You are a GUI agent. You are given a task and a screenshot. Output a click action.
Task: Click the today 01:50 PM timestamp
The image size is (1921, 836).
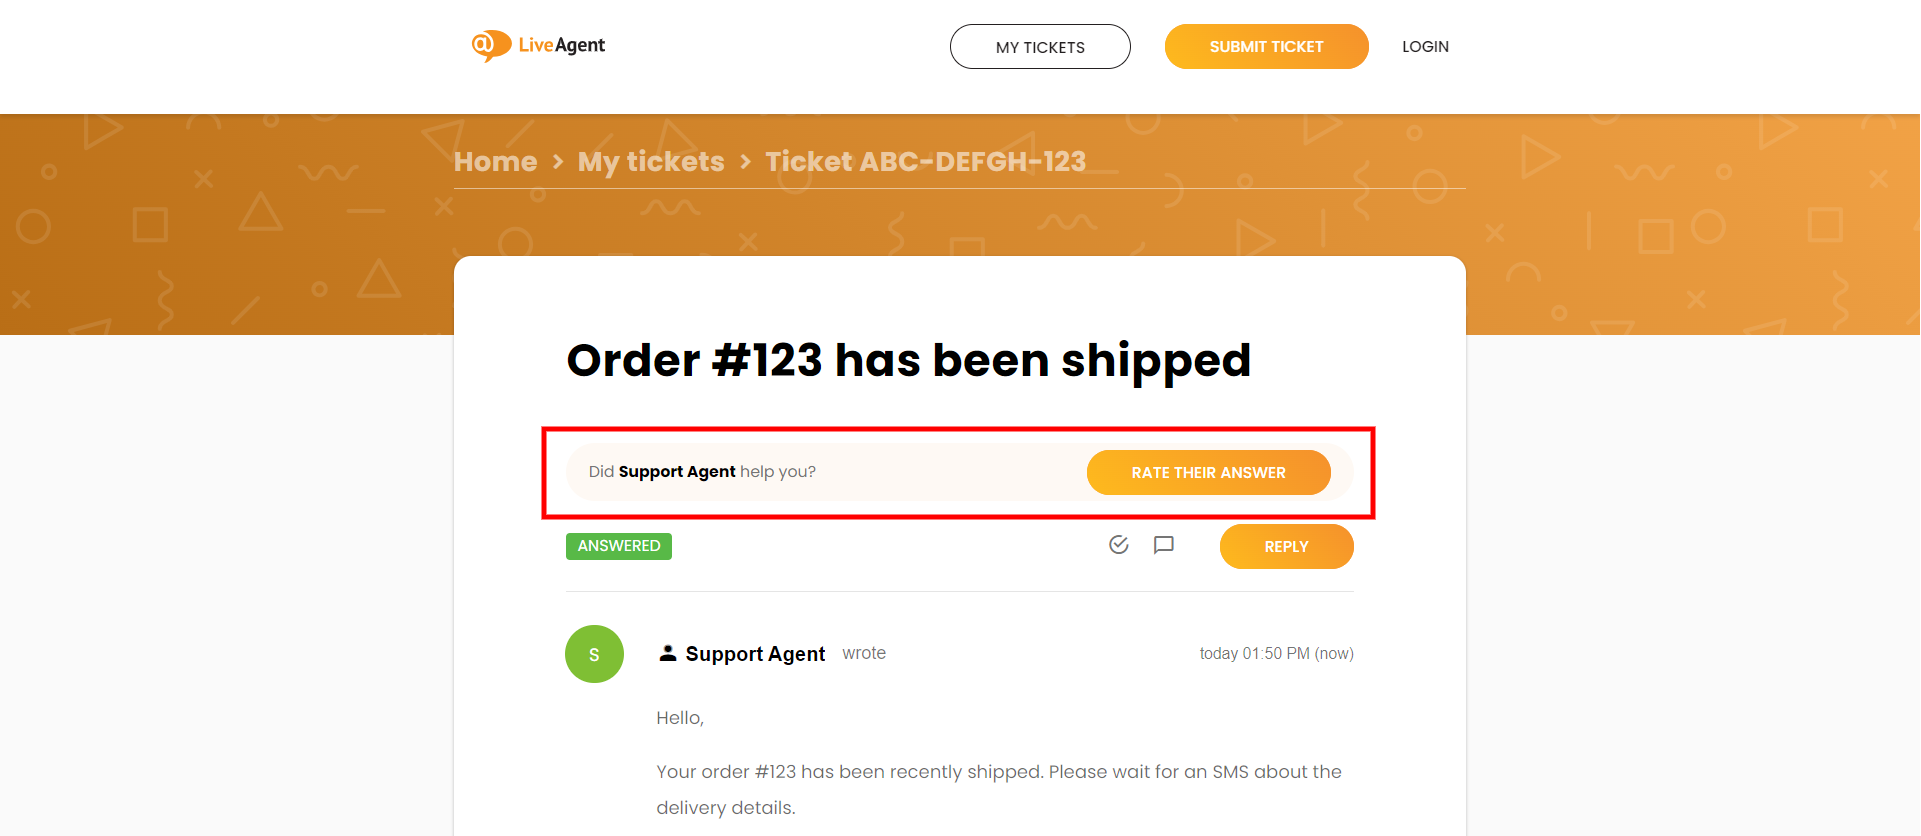point(1276,654)
